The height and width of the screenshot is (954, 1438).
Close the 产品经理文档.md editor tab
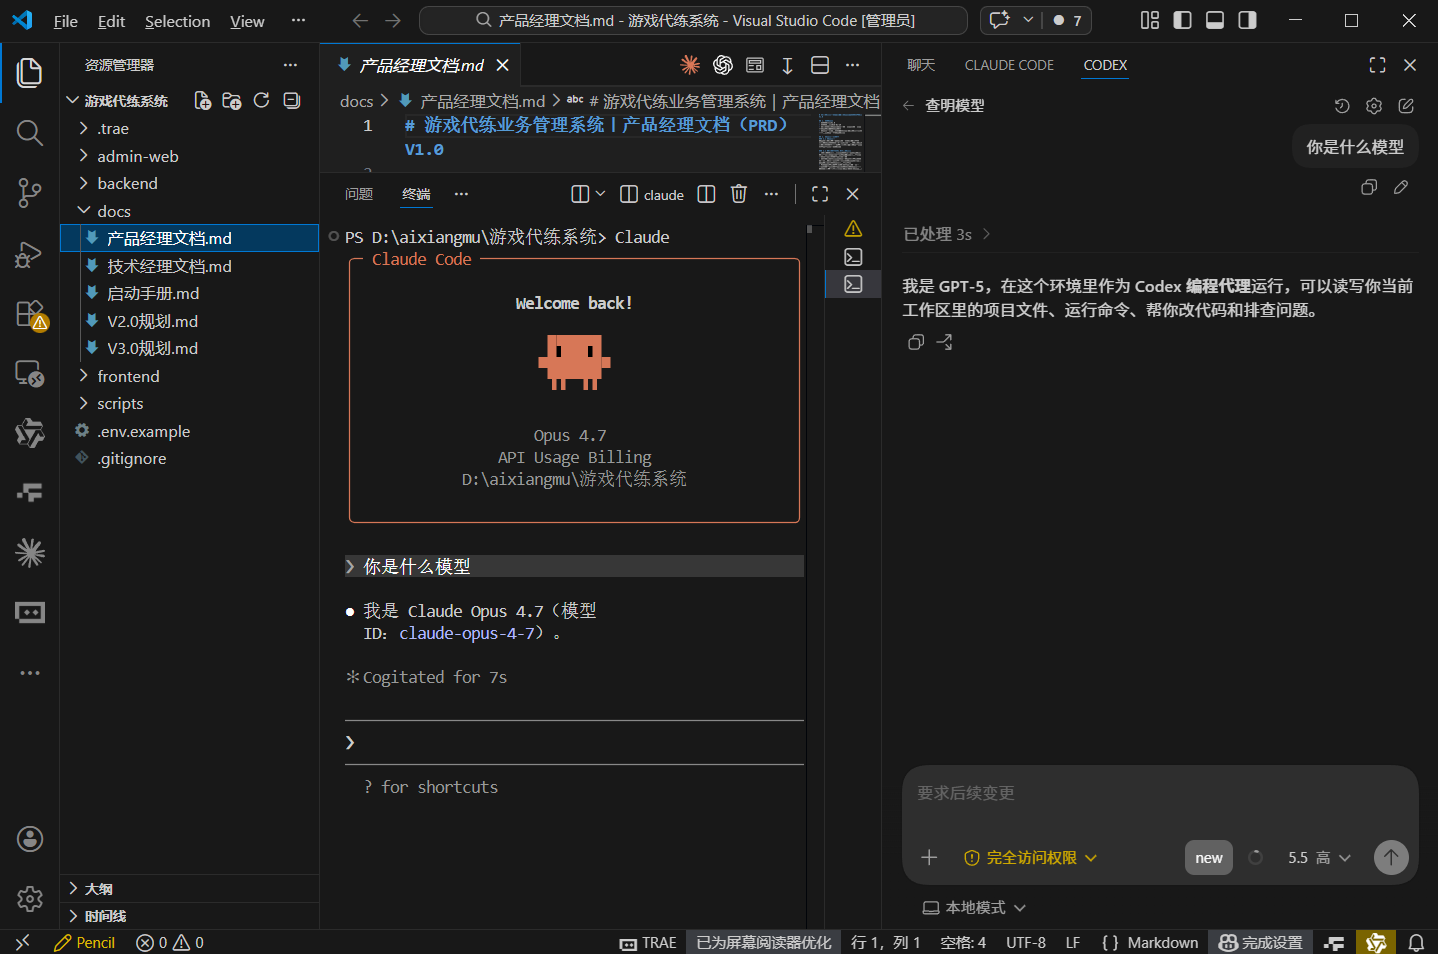pos(503,65)
